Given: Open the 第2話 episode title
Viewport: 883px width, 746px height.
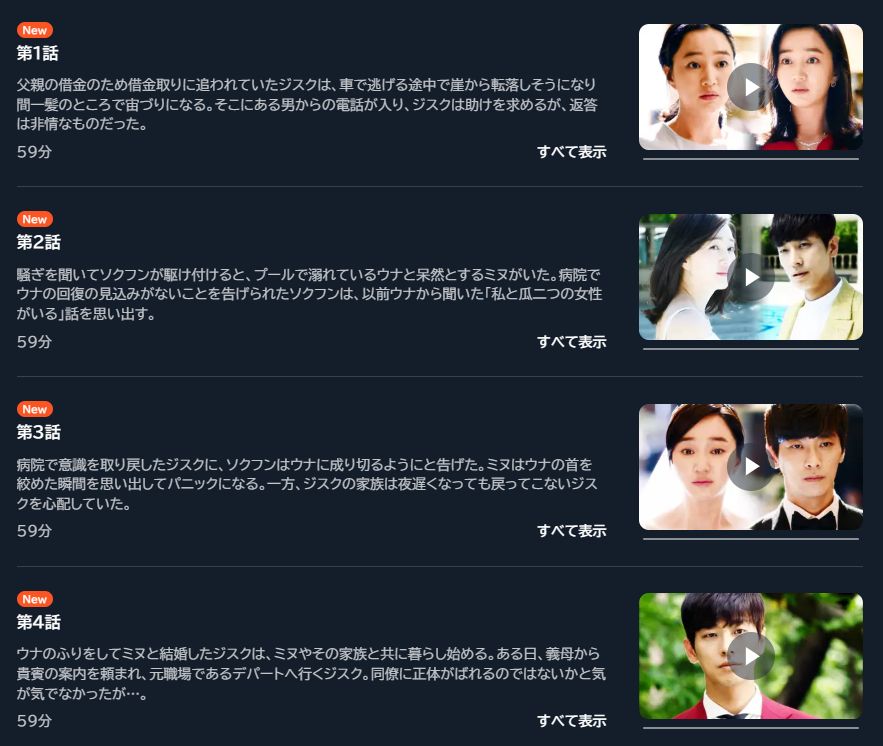Looking at the screenshot, I should coord(38,243).
